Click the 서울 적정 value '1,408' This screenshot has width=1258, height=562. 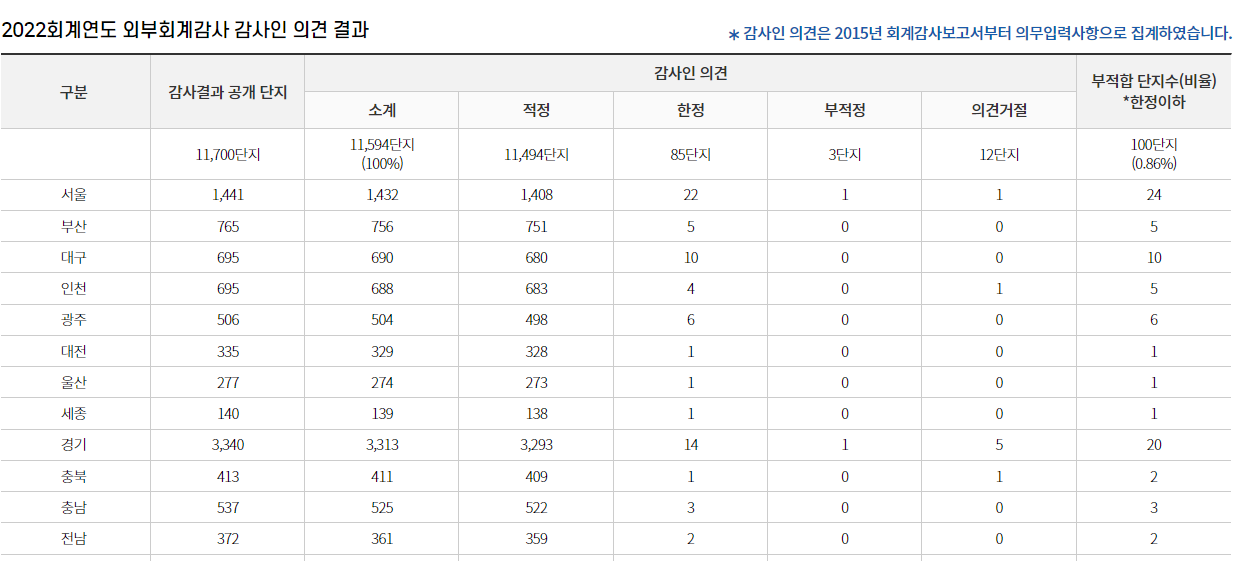[x=536, y=195]
